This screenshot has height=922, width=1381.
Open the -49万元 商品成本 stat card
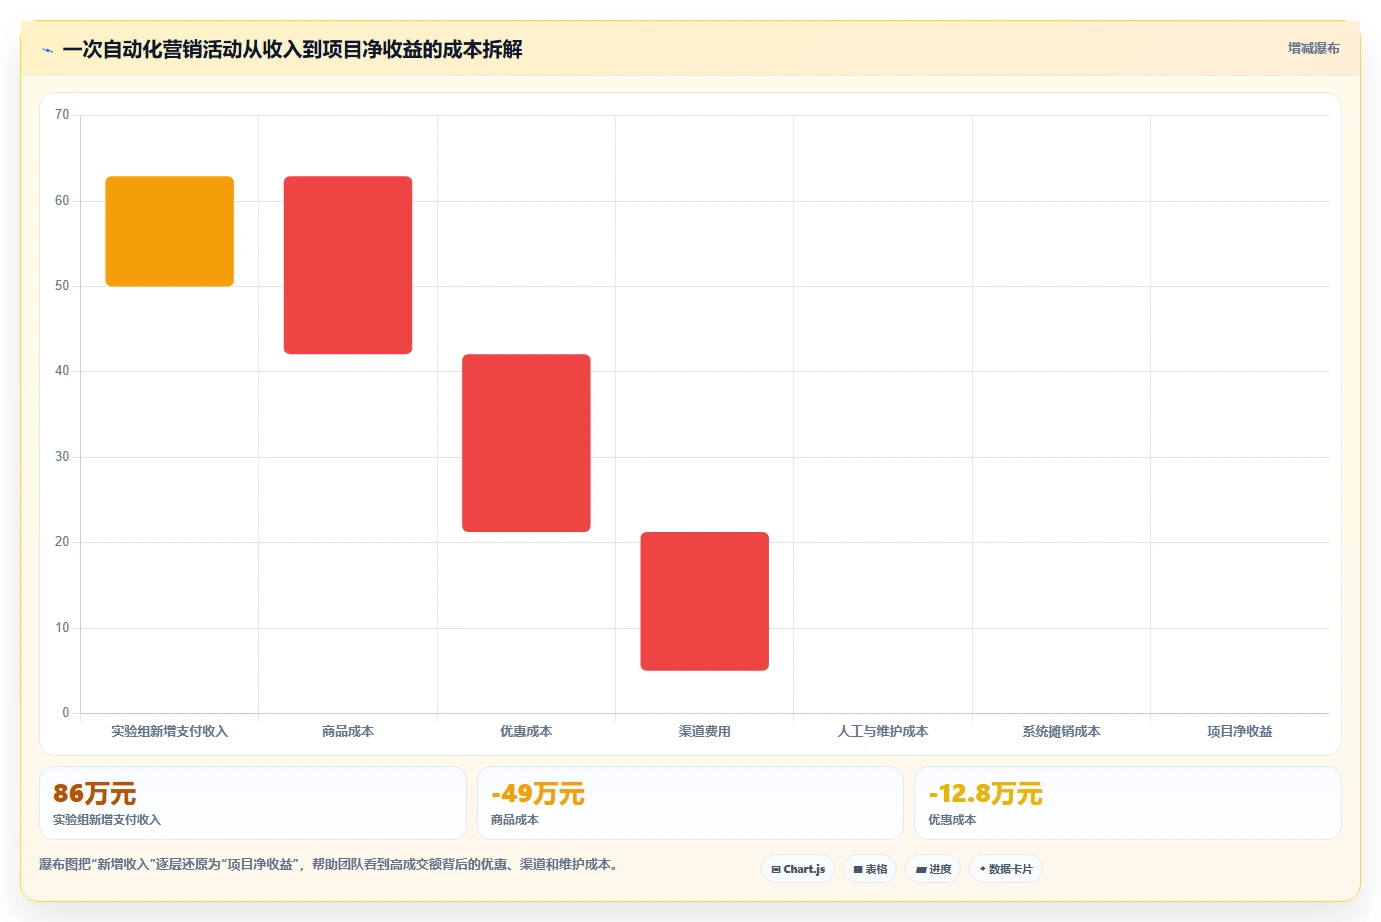pos(690,803)
